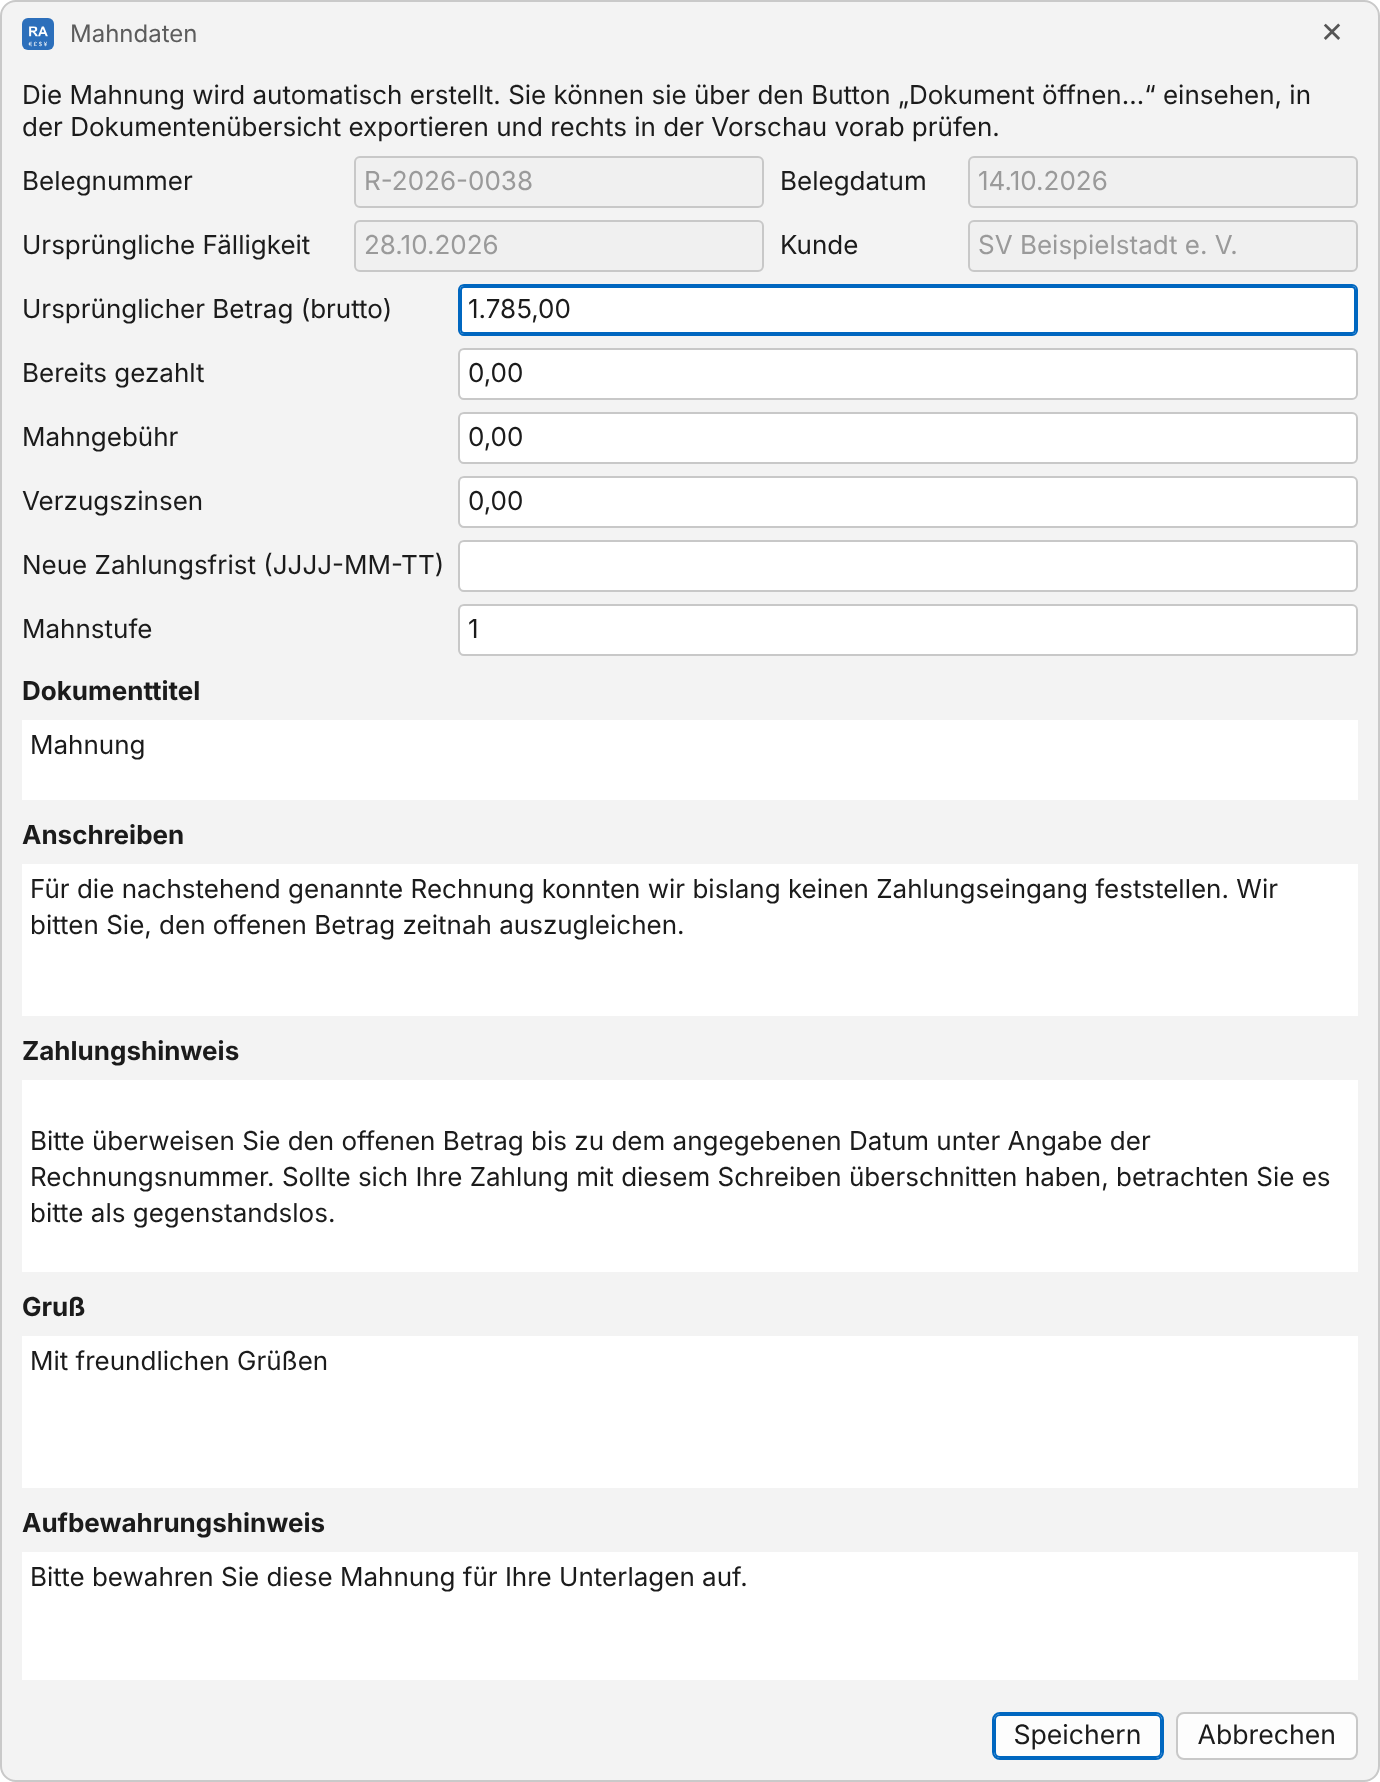Image resolution: width=1380 pixels, height=1782 pixels.
Task: Click the RA app icon in title bar
Action: point(38,34)
